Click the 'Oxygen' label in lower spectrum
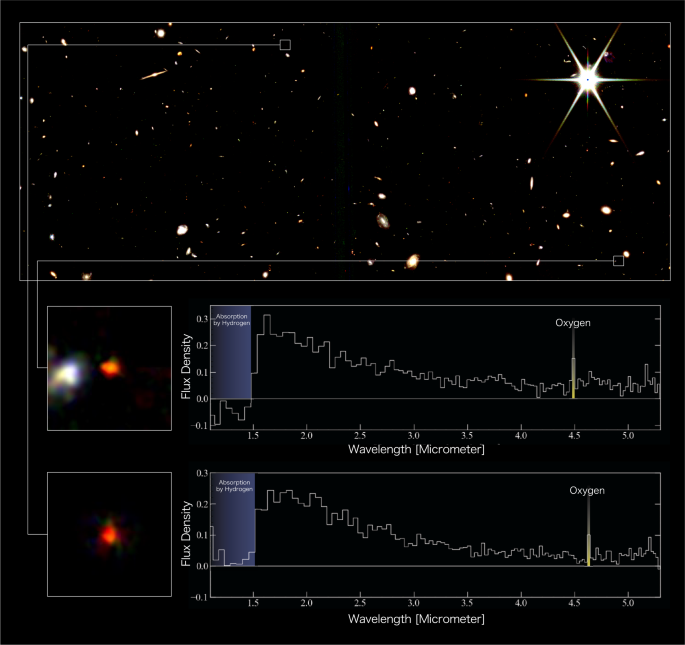685x645 pixels. 587,490
